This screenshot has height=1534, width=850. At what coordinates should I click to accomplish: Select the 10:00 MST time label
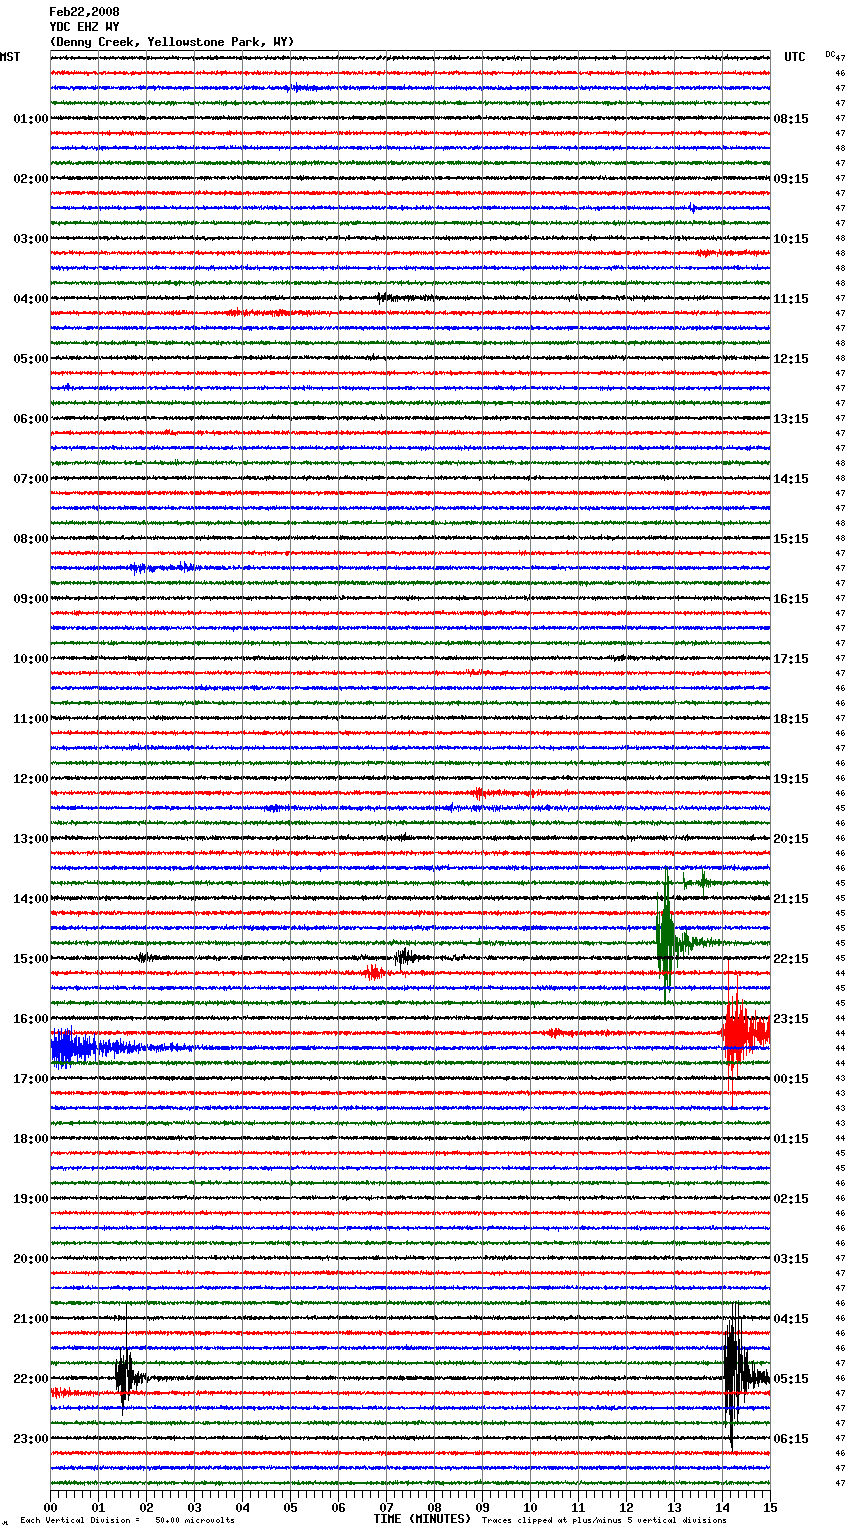pos(31,659)
